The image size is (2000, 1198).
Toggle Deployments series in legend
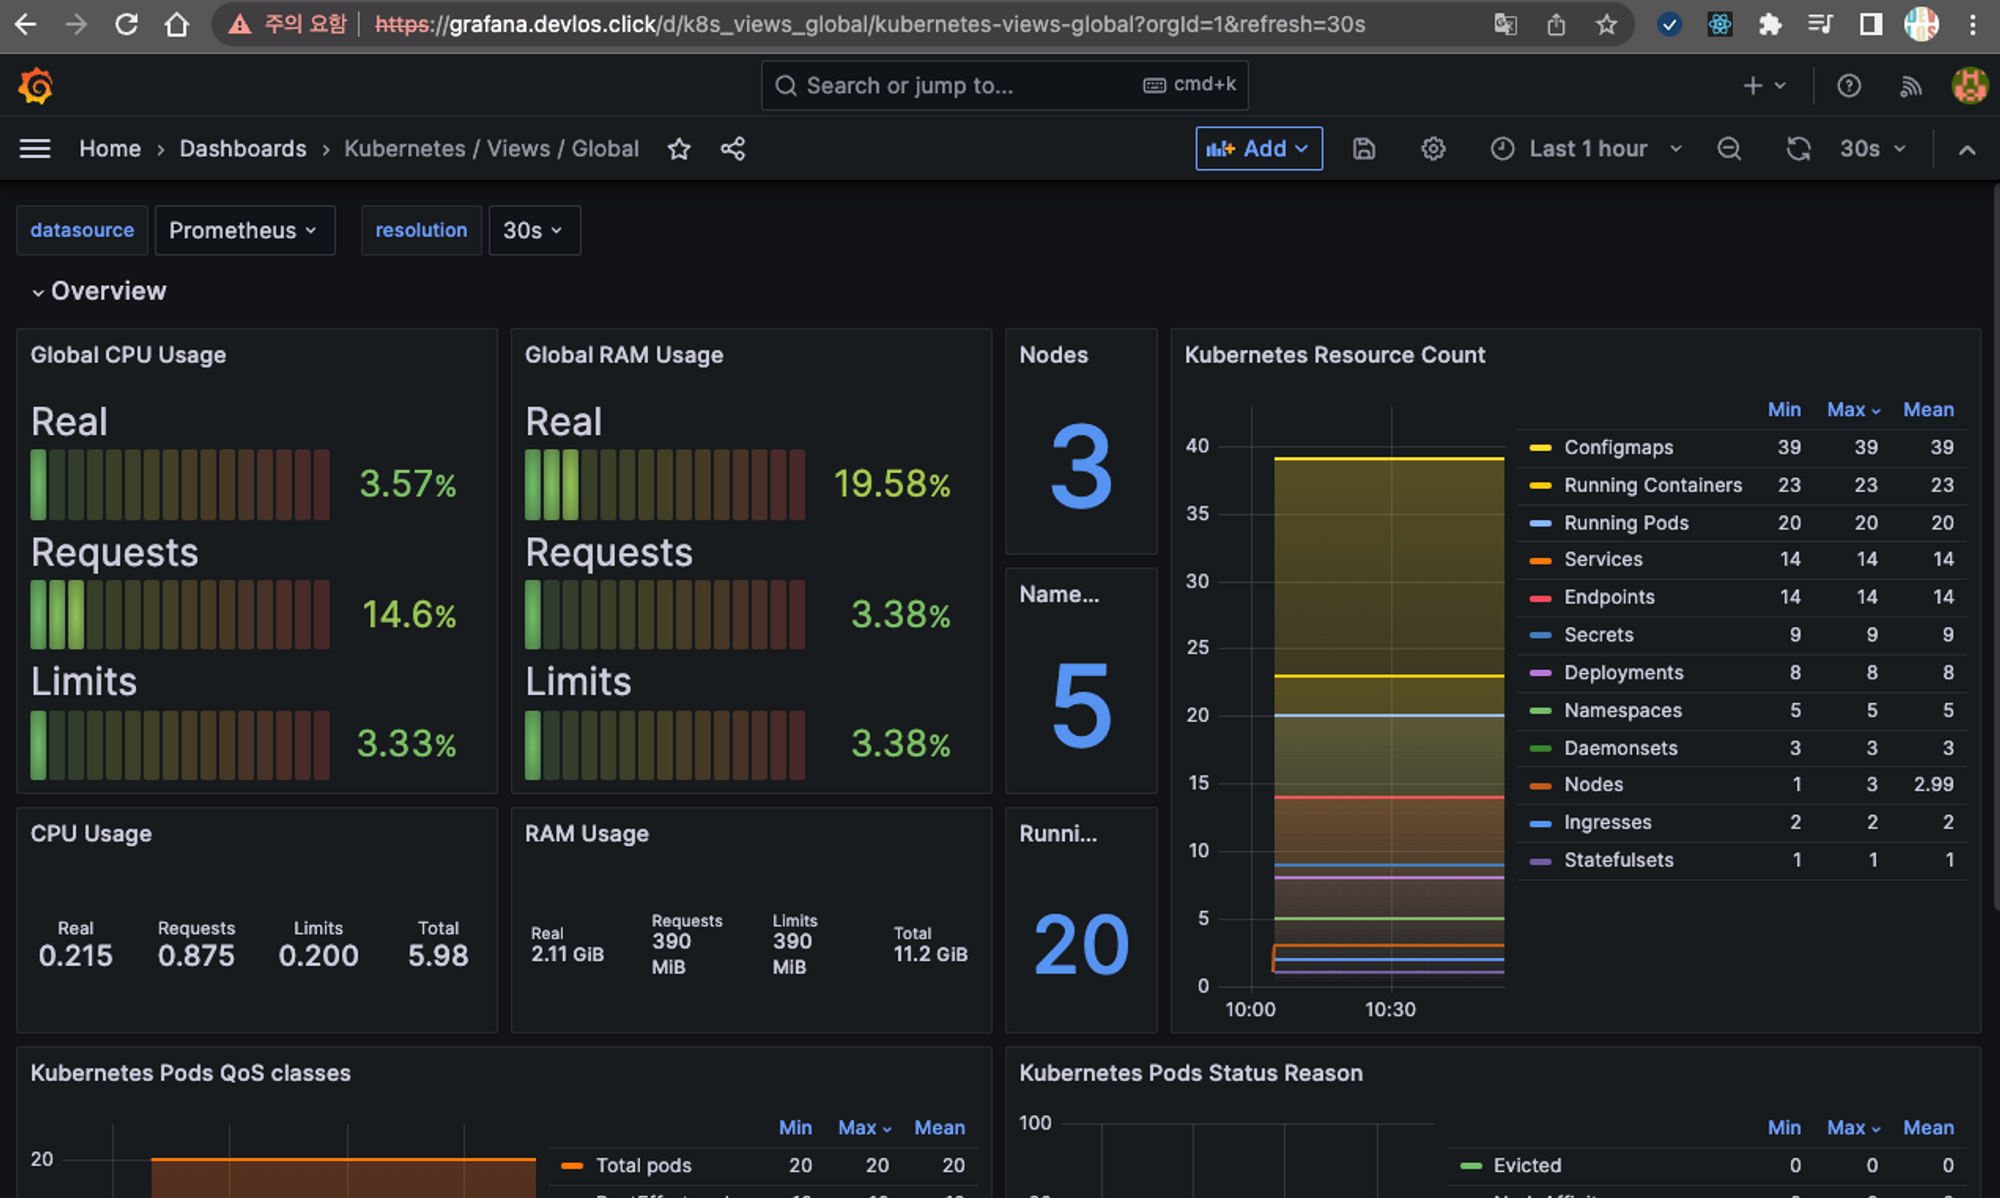(x=1623, y=673)
